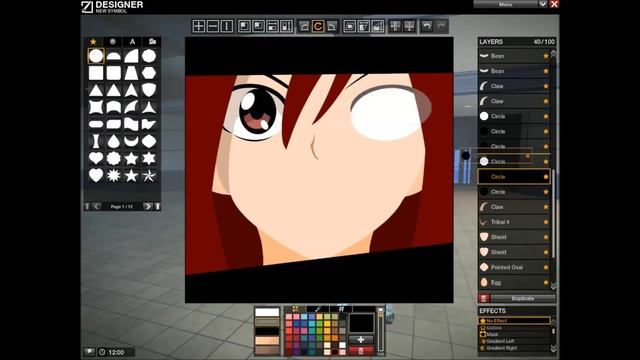Open the symbols folder tab
Image resolution: width=640 pixels, height=360 pixels.
pyautogui.click(x=152, y=42)
